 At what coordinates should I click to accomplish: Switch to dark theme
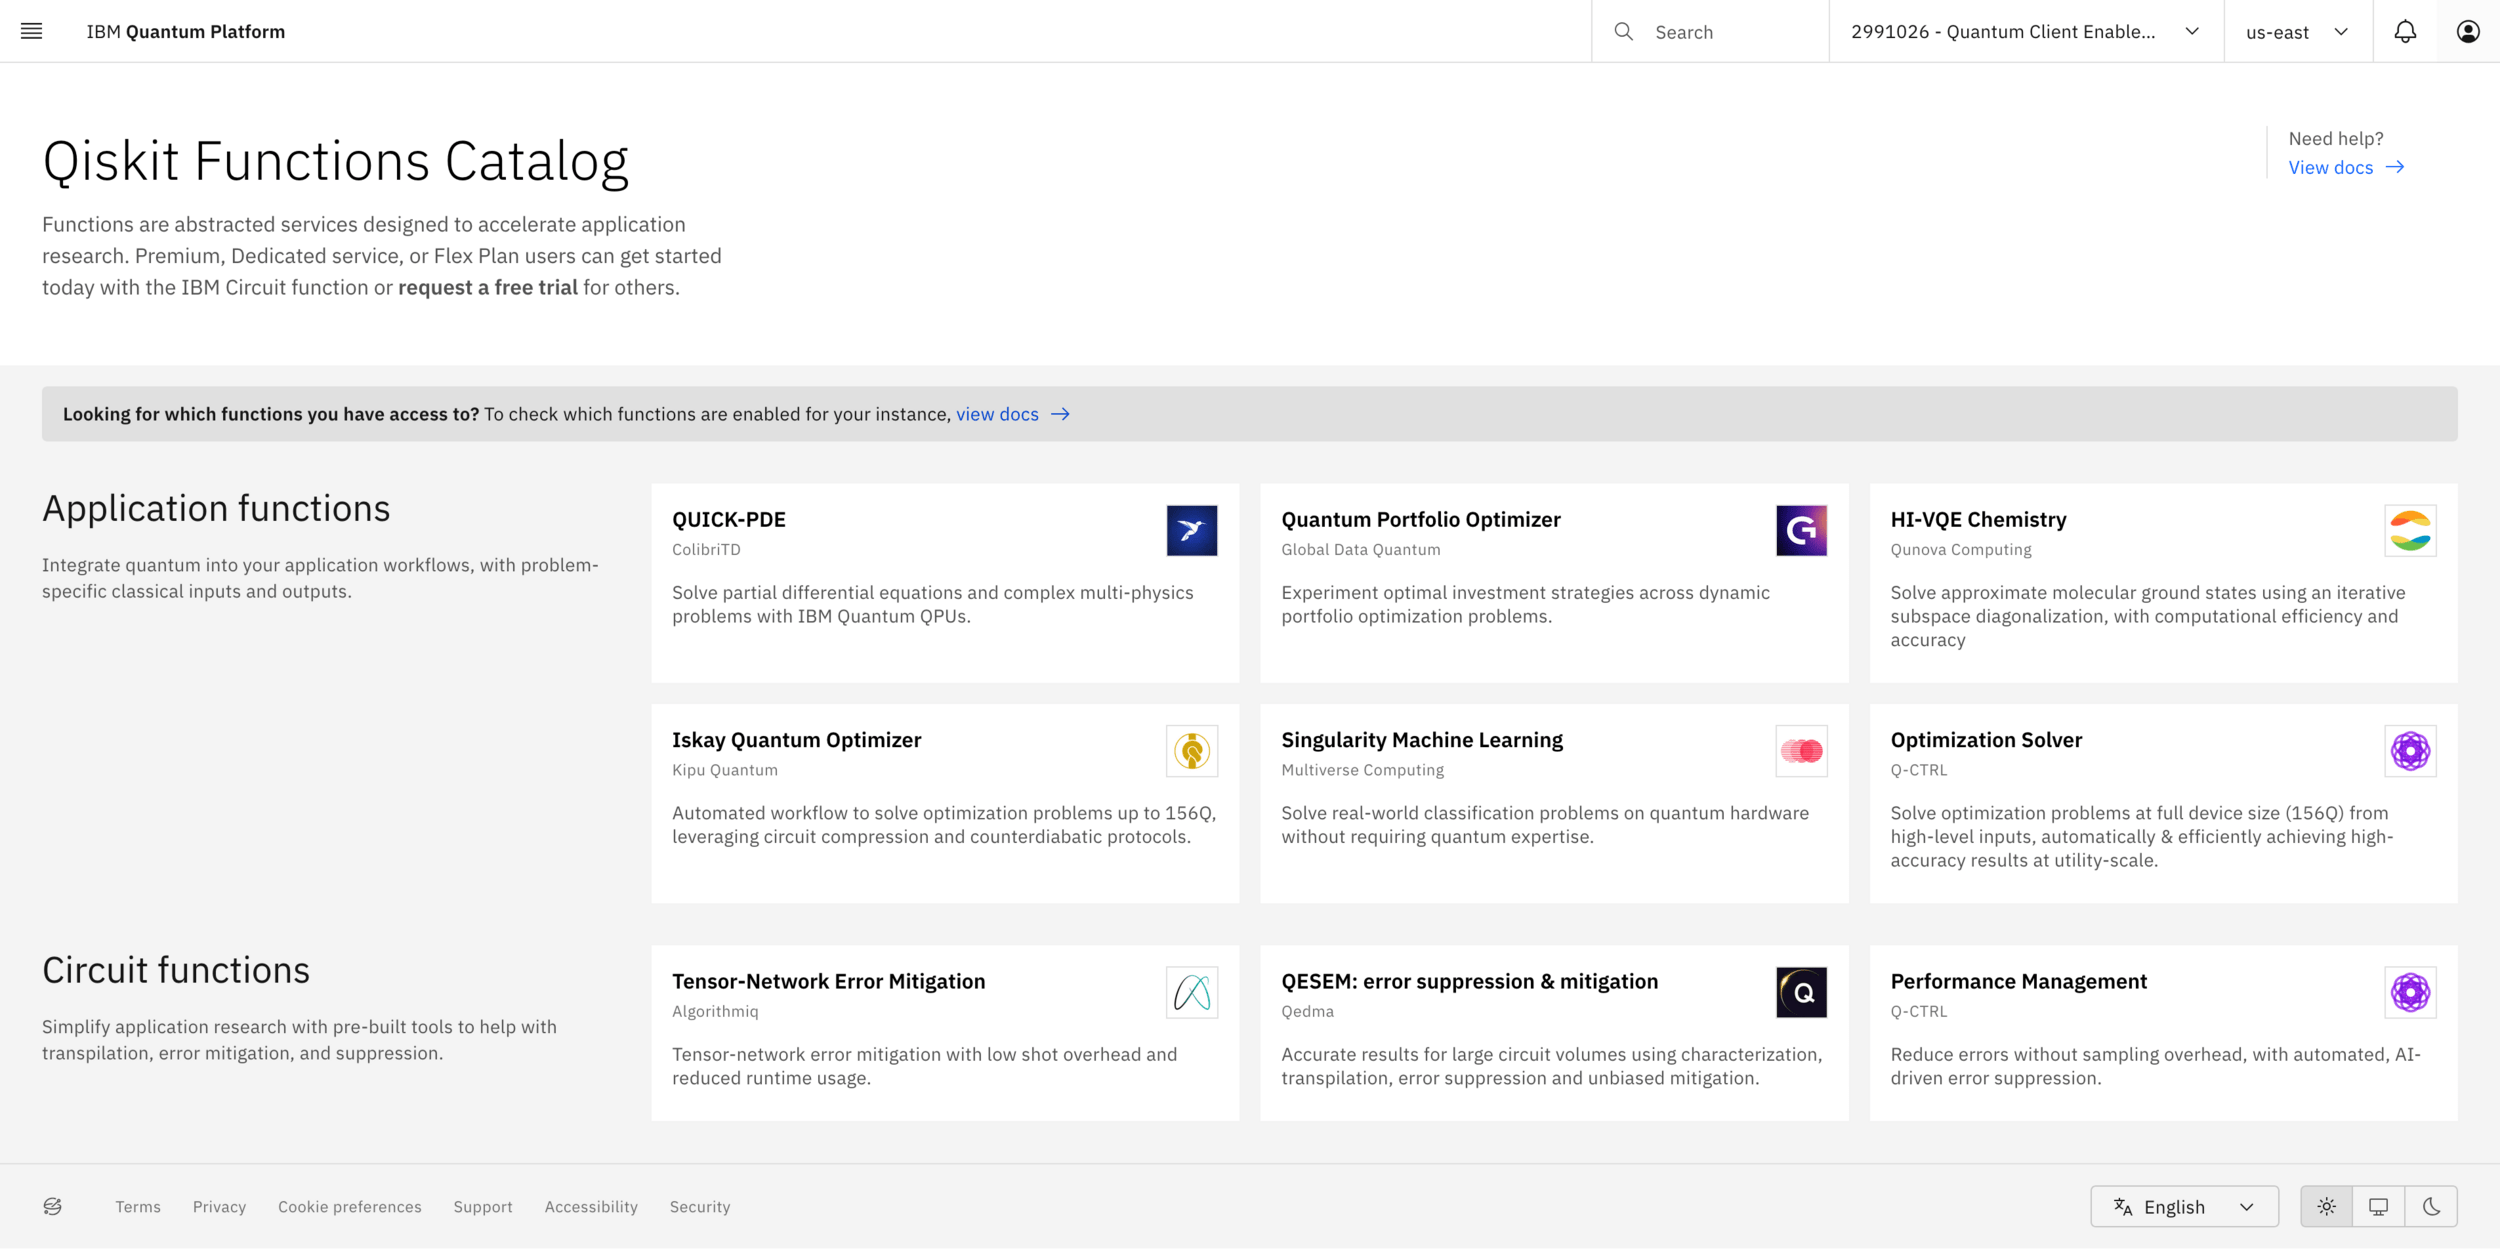coord(2431,1206)
